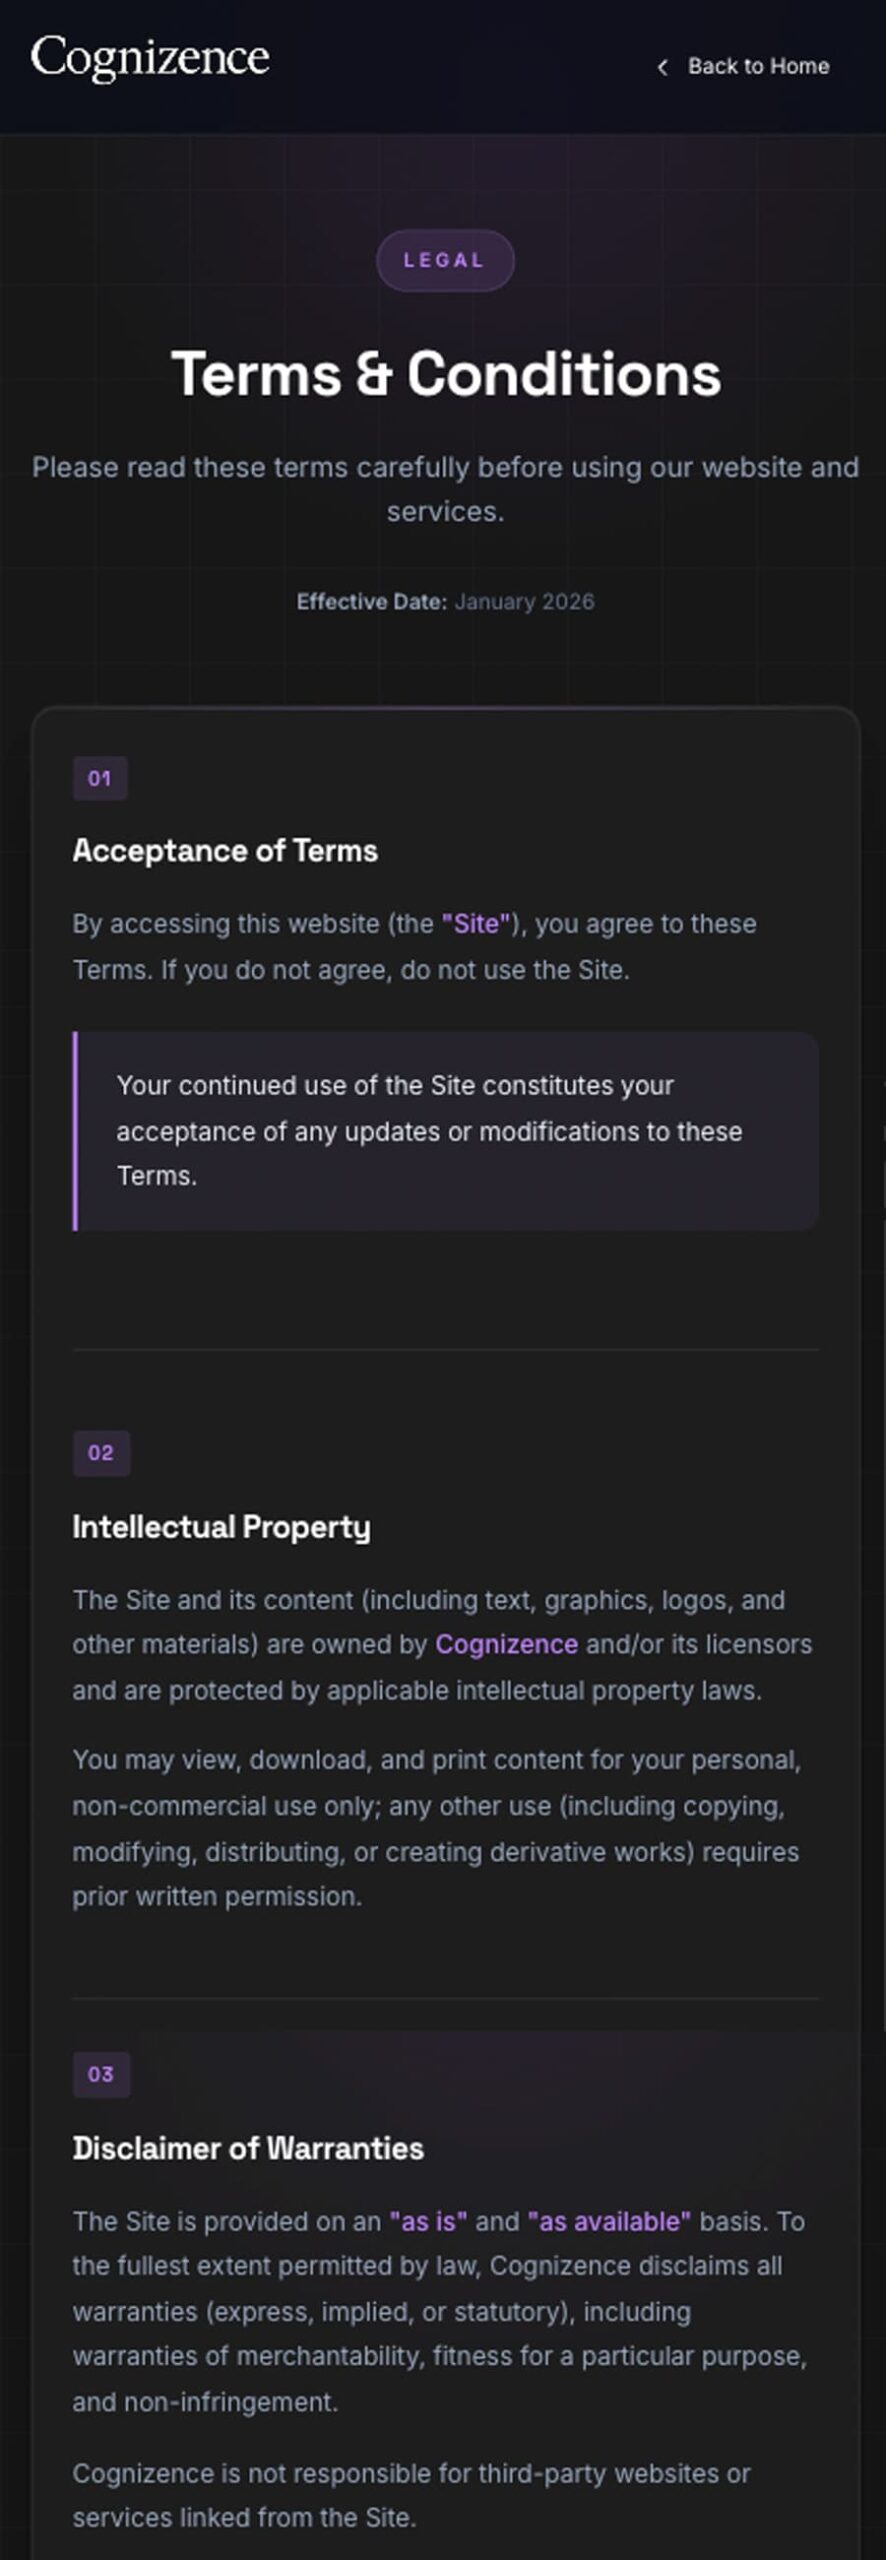Click the divider line below section one

pos(443,1345)
